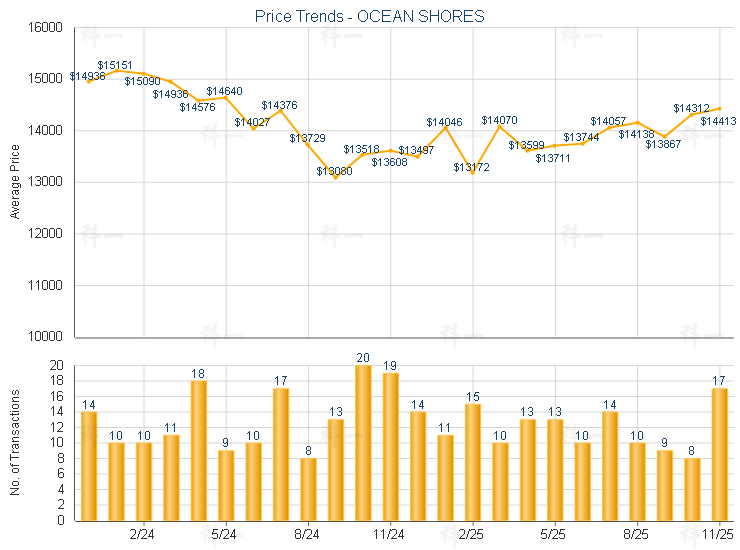This screenshot has height=550, width=740.
Task: Select the bar showing 19 transactions
Action: (391, 447)
